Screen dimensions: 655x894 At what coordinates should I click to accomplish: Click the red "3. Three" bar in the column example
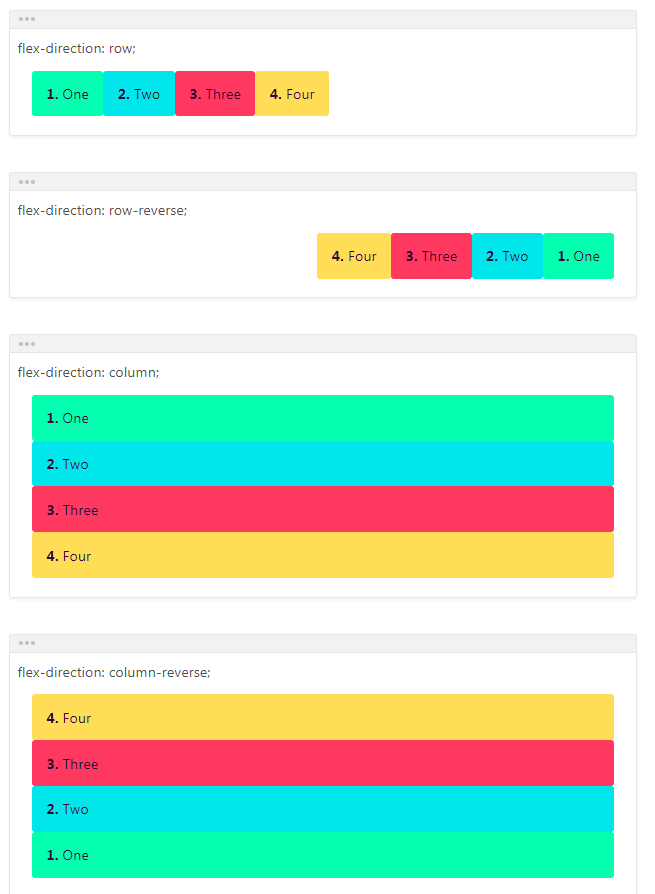[x=322, y=510]
